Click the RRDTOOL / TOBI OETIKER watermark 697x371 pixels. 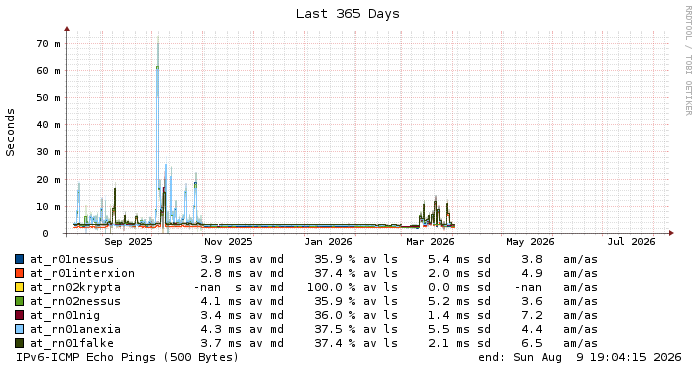[688, 60]
